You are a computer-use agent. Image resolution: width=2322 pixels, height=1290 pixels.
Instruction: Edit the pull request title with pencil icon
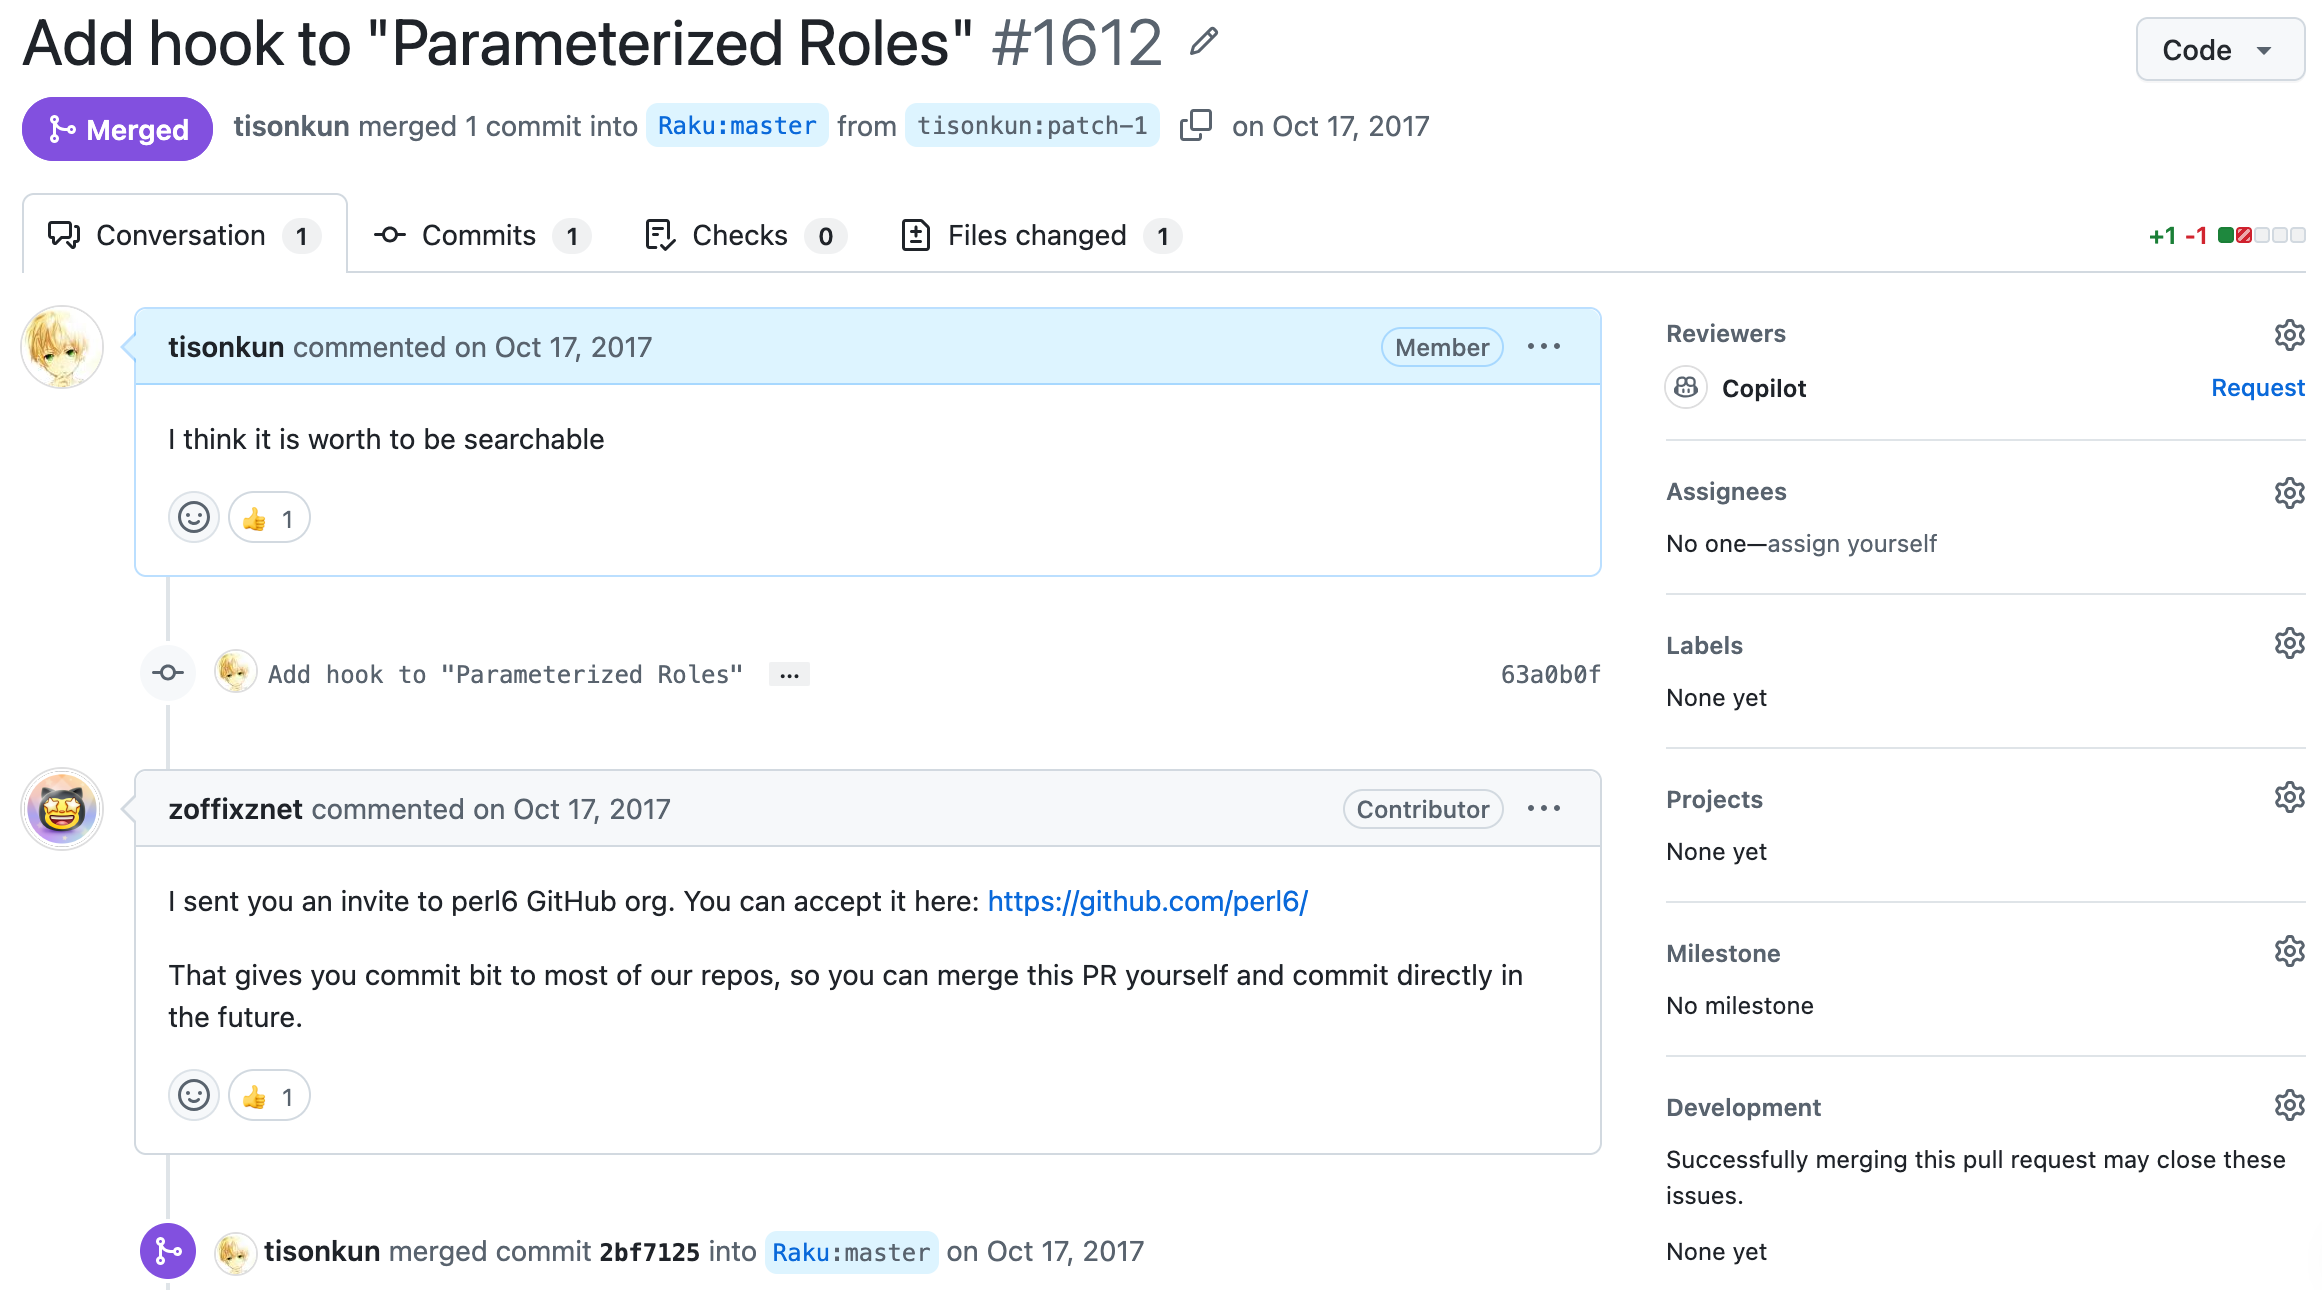(1204, 42)
